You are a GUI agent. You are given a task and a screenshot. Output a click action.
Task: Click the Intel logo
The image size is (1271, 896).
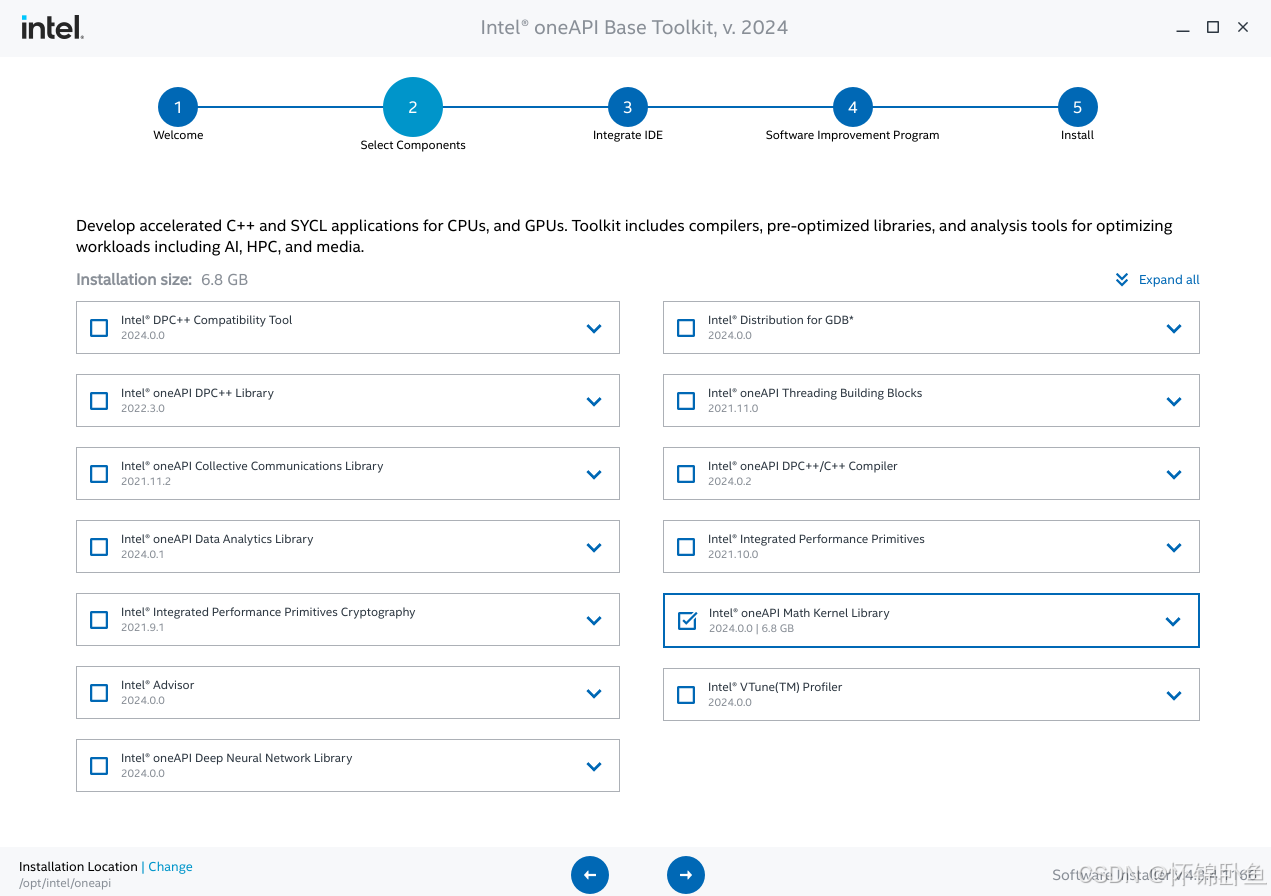(52, 27)
